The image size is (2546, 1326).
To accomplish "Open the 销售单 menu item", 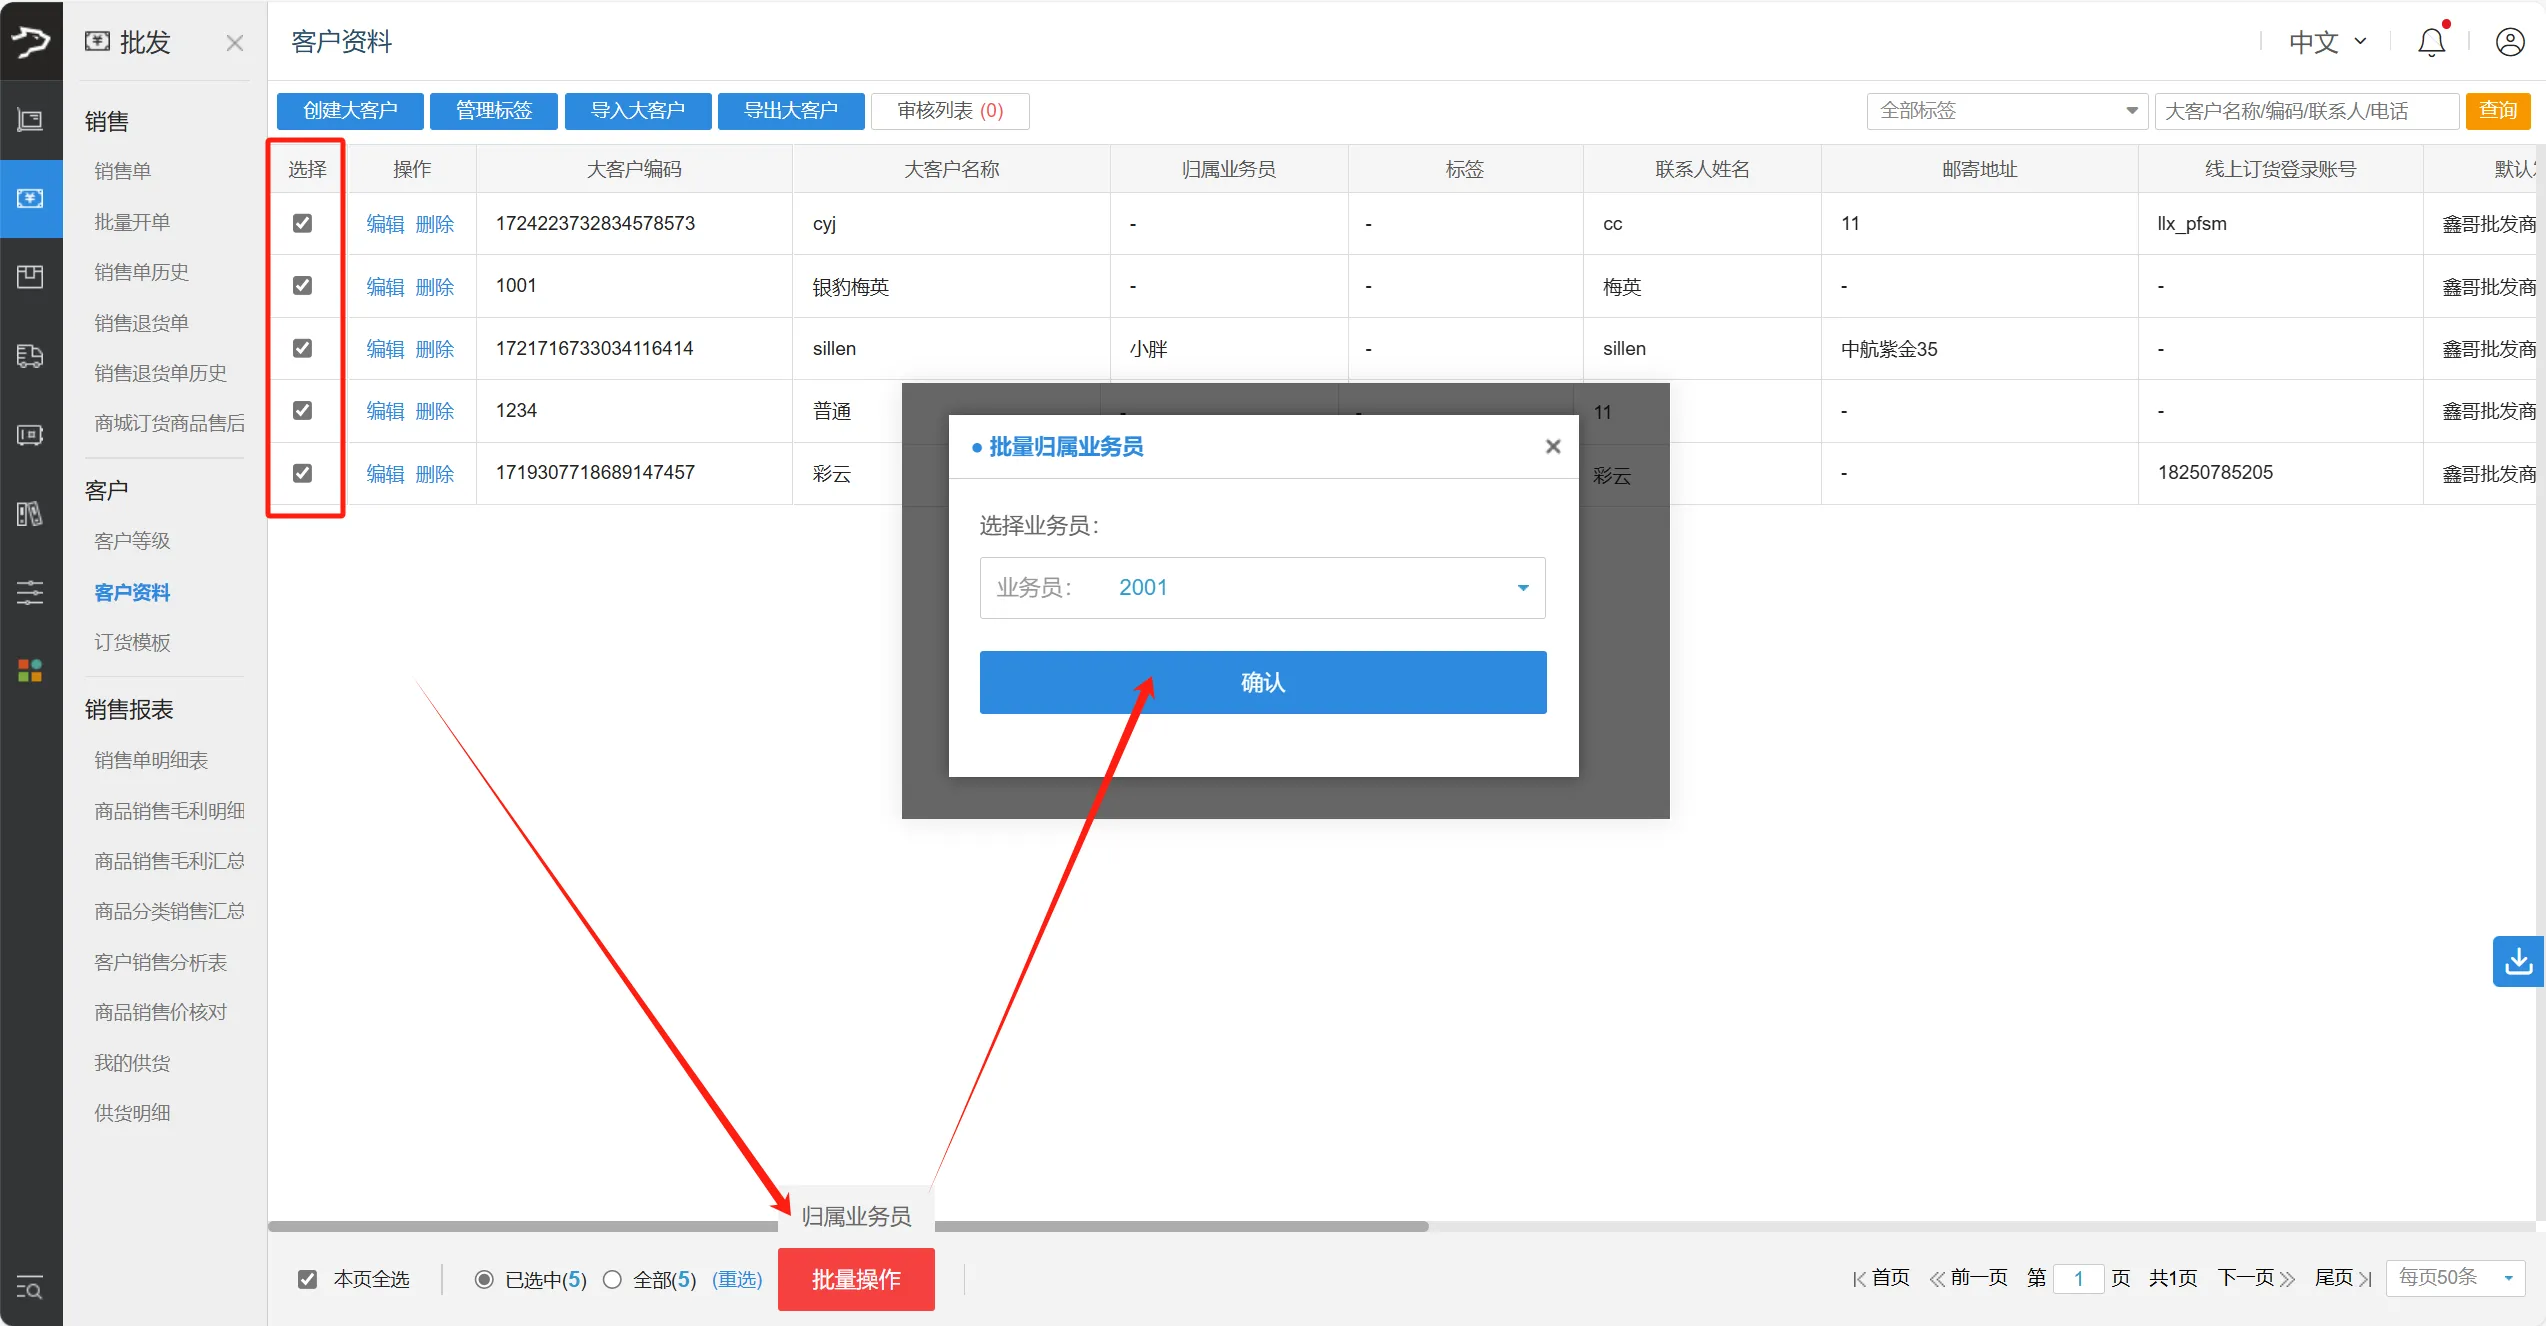I will 122,170.
